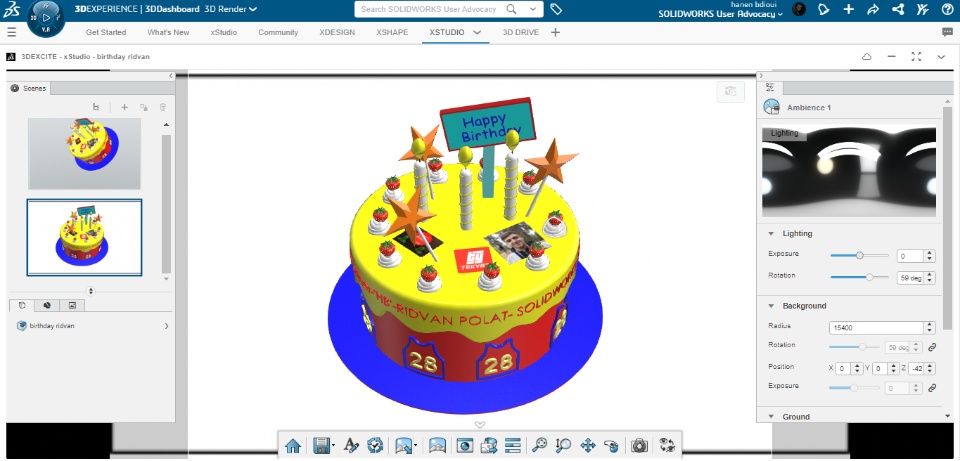Screen dimensions: 960x461
Task: Switch to the Community tab
Action: [278, 32]
